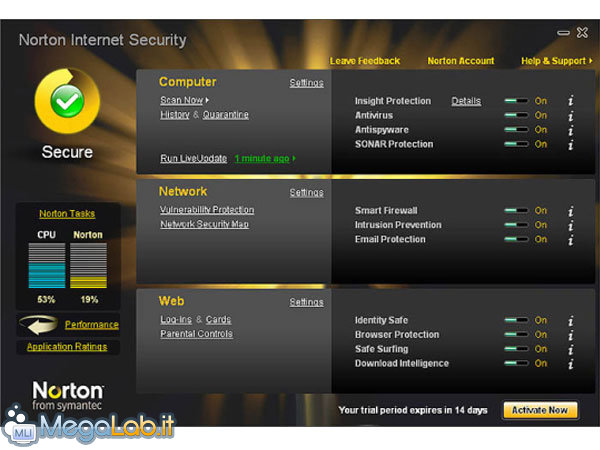Open Browser Protection info icon
The height and width of the screenshot is (450, 600).
[x=571, y=335]
